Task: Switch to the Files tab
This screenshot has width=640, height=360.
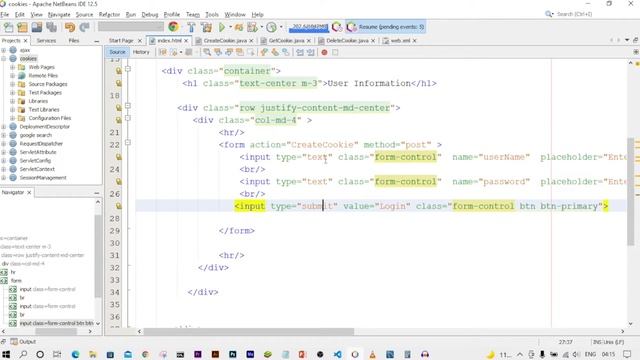Action: click(74, 40)
